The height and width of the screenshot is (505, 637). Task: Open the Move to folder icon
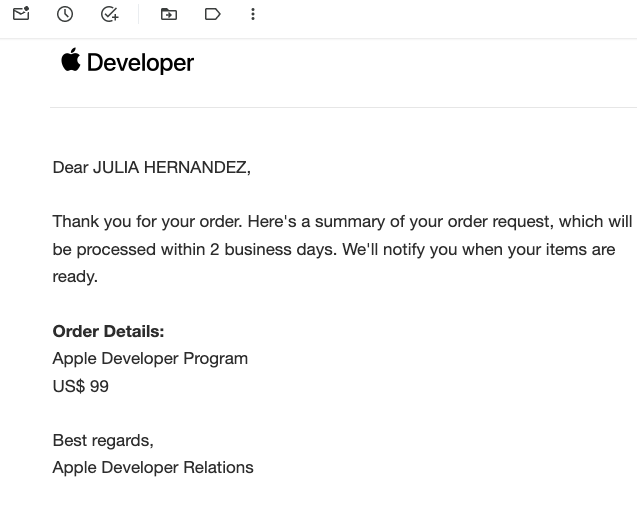tap(169, 14)
